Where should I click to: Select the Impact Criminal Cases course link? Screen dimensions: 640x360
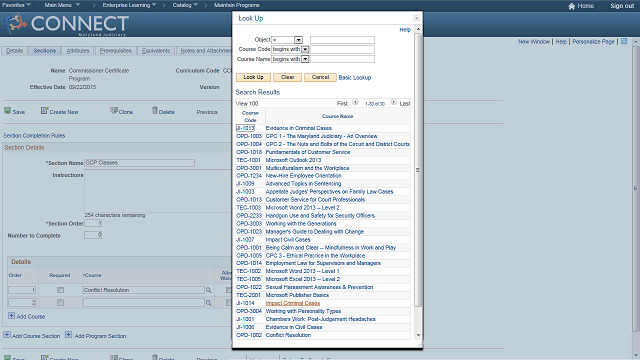[x=293, y=303]
